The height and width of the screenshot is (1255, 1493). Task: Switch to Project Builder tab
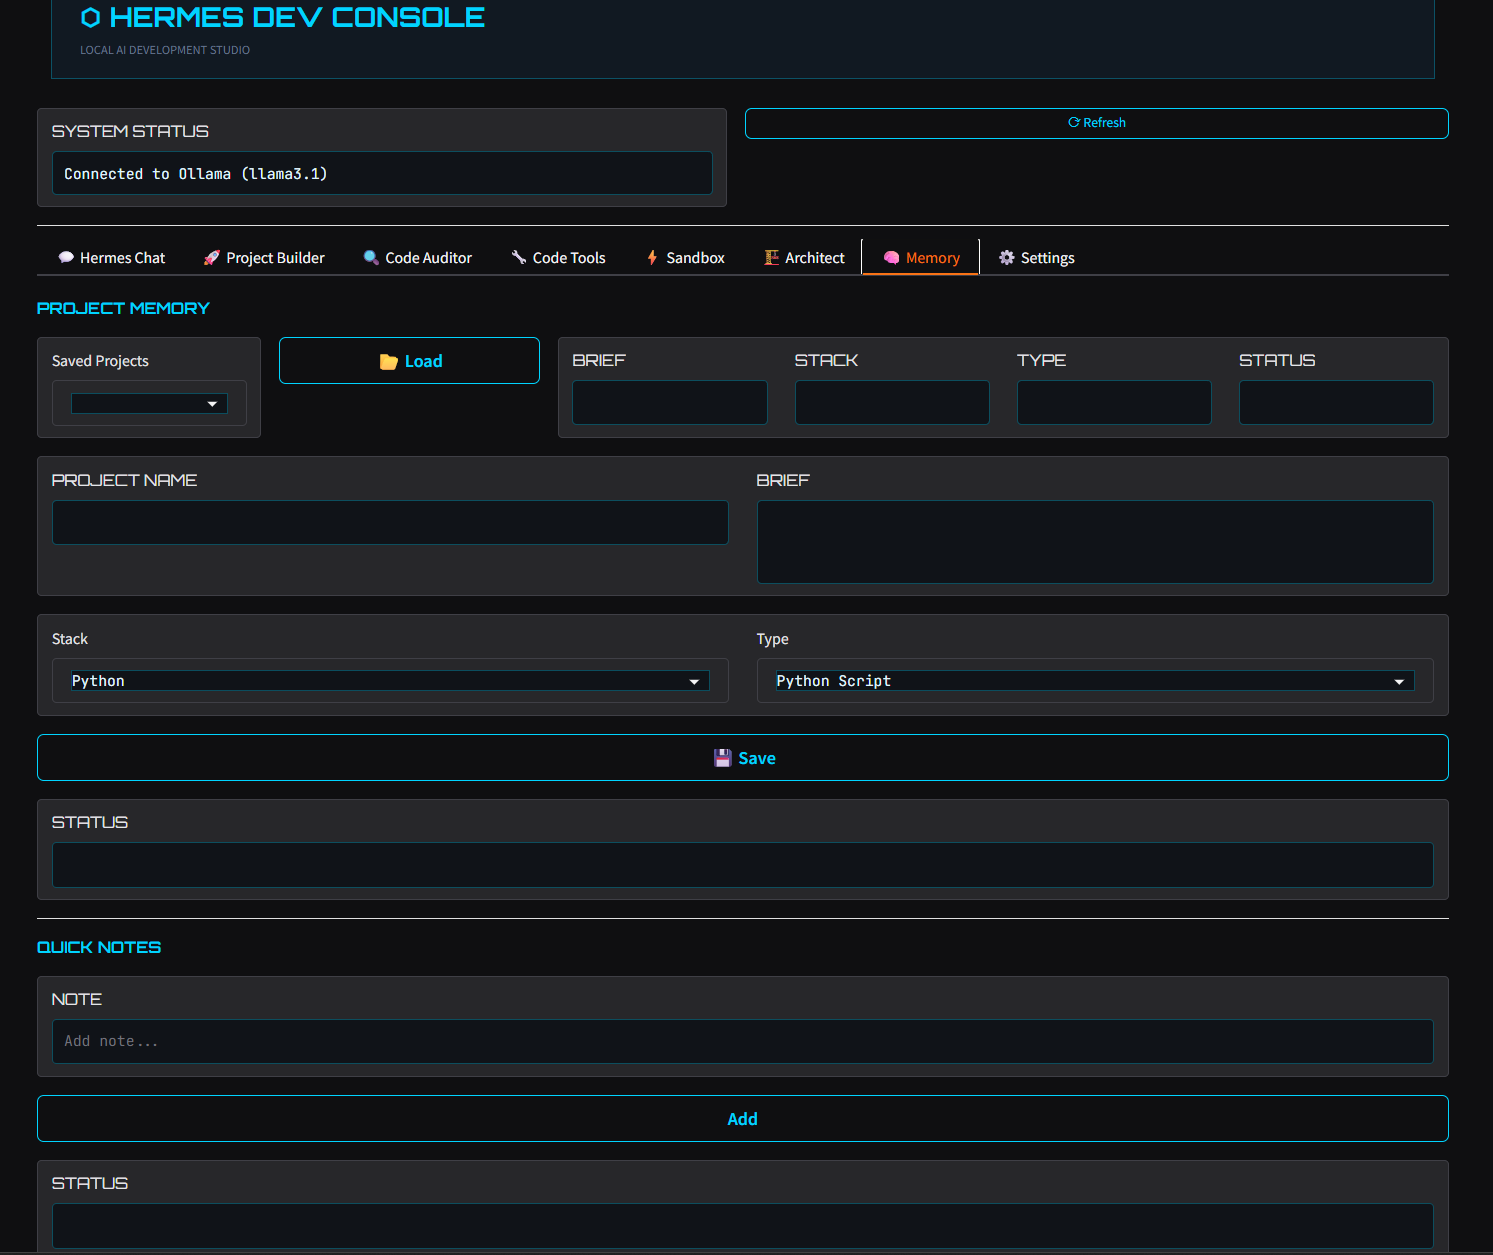pyautogui.click(x=264, y=258)
